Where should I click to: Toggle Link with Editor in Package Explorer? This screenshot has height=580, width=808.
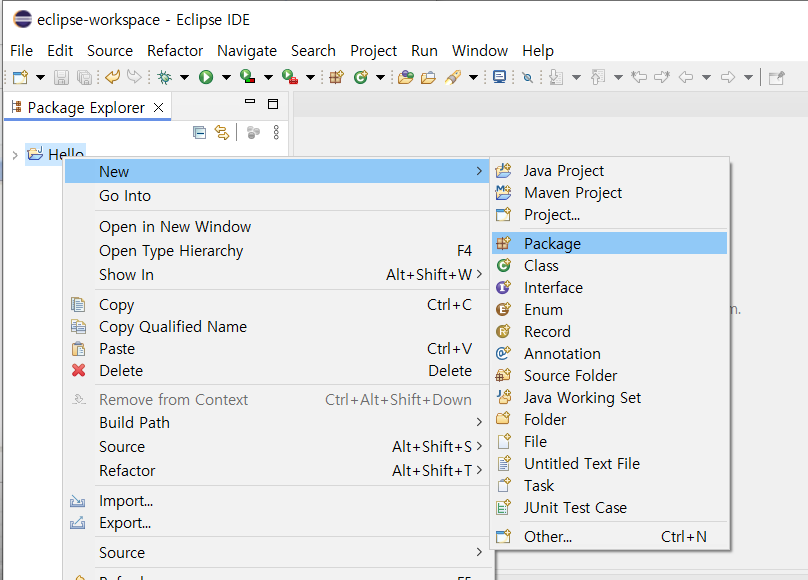(222, 132)
